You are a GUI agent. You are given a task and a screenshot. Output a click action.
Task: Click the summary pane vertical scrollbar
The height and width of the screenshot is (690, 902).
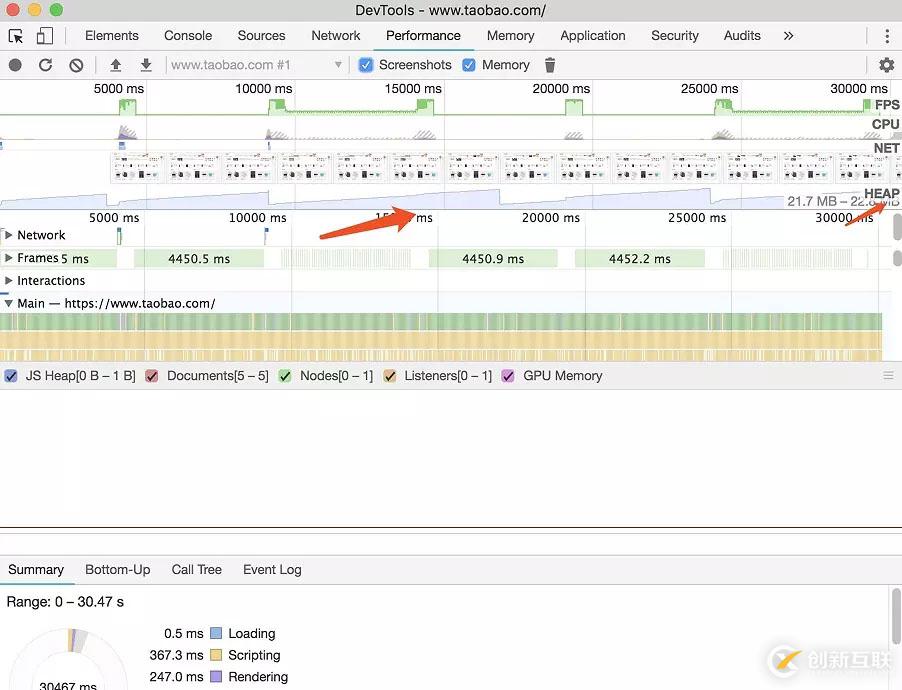click(896, 617)
